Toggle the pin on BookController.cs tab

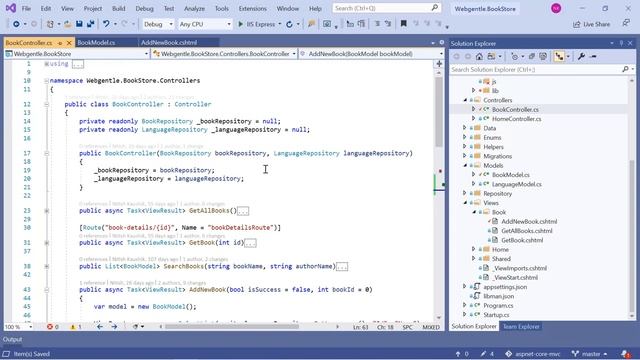(60, 43)
